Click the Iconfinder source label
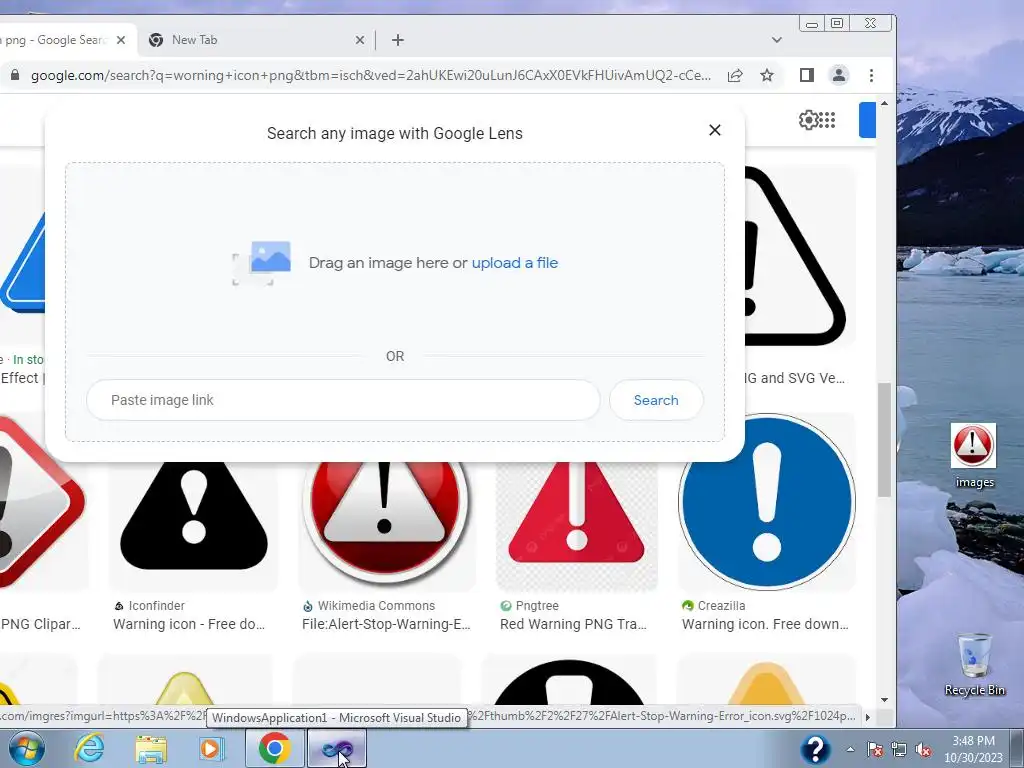 (x=157, y=605)
